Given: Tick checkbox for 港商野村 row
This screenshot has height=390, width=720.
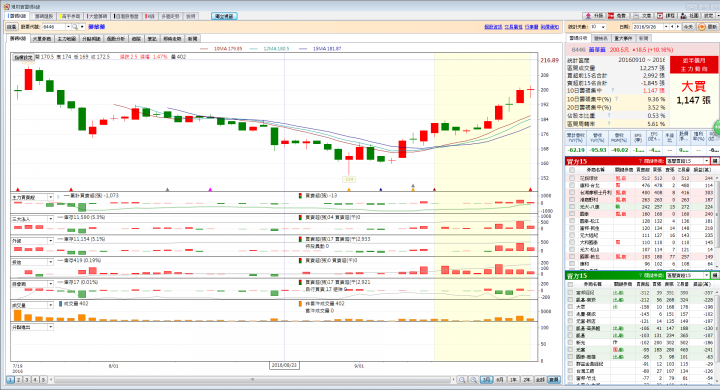Looking at the screenshot, I should 572,200.
